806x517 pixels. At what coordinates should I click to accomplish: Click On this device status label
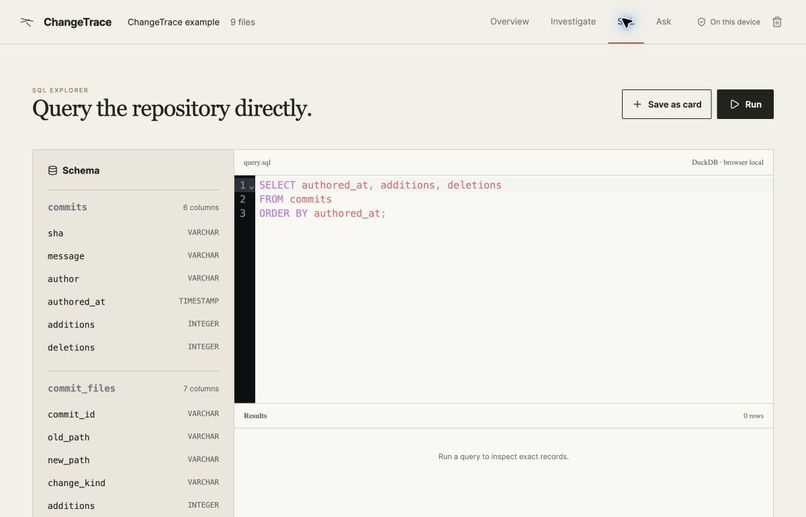[735, 22]
